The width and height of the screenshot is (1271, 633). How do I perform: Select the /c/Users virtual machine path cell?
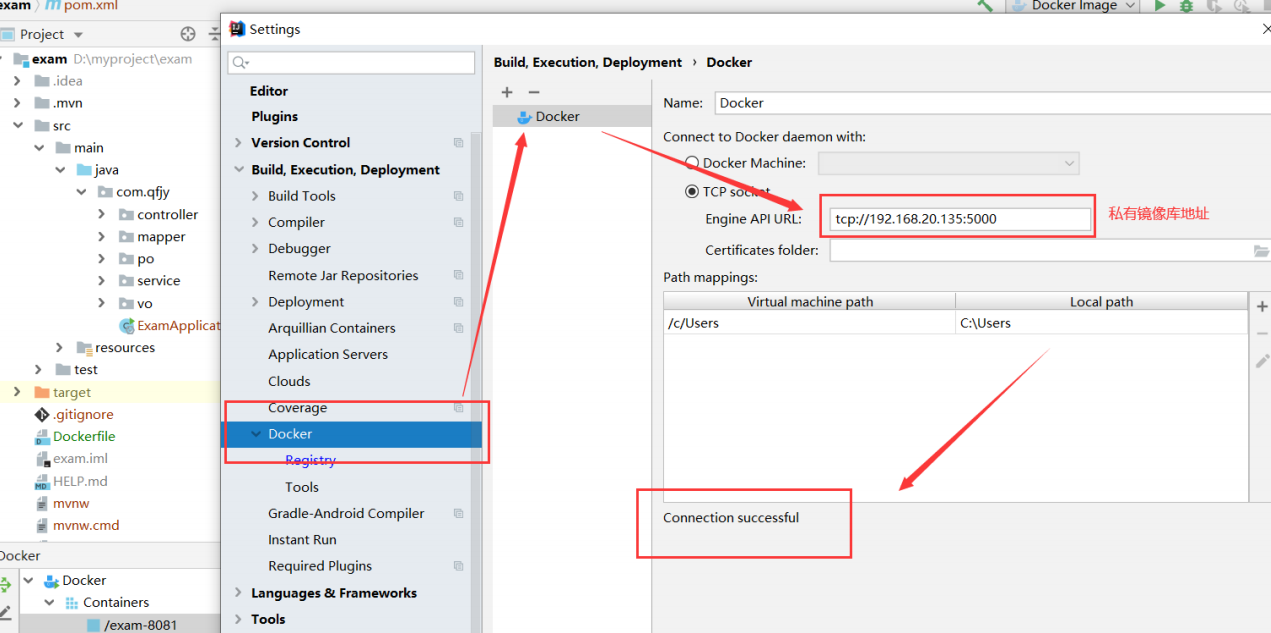809,323
